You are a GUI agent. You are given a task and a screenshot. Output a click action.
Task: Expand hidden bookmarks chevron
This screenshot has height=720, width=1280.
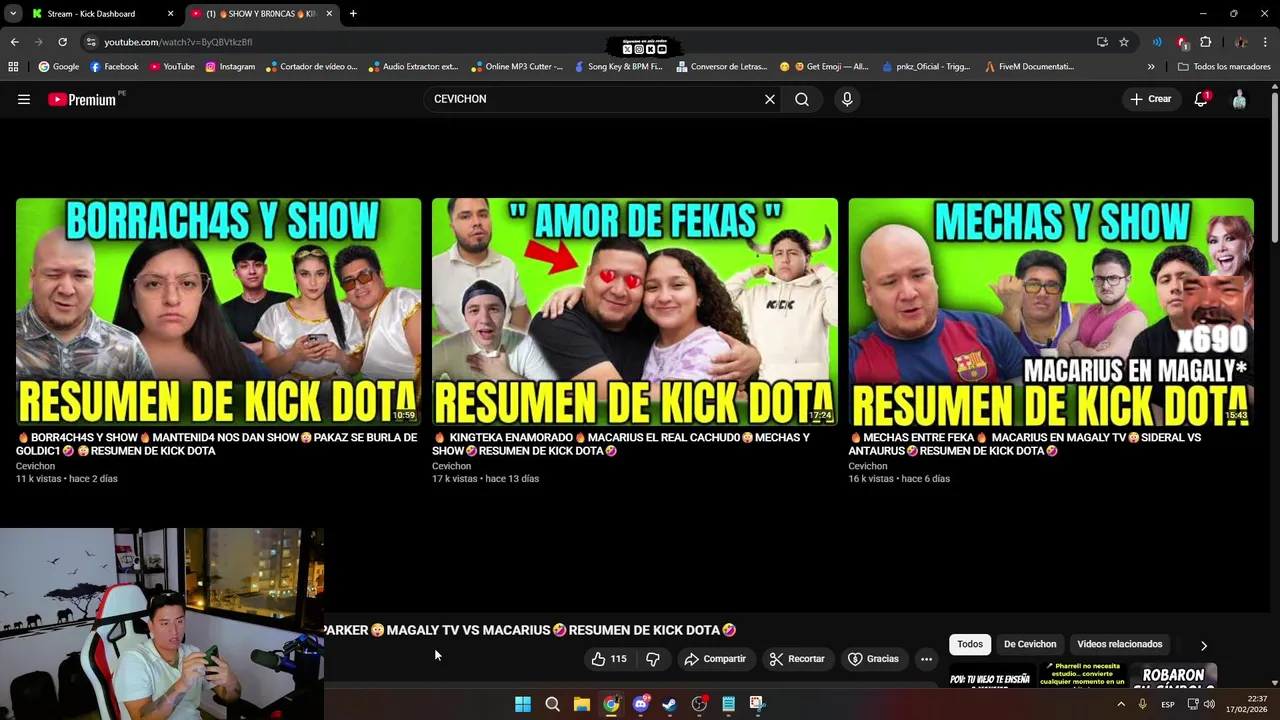(1151, 67)
